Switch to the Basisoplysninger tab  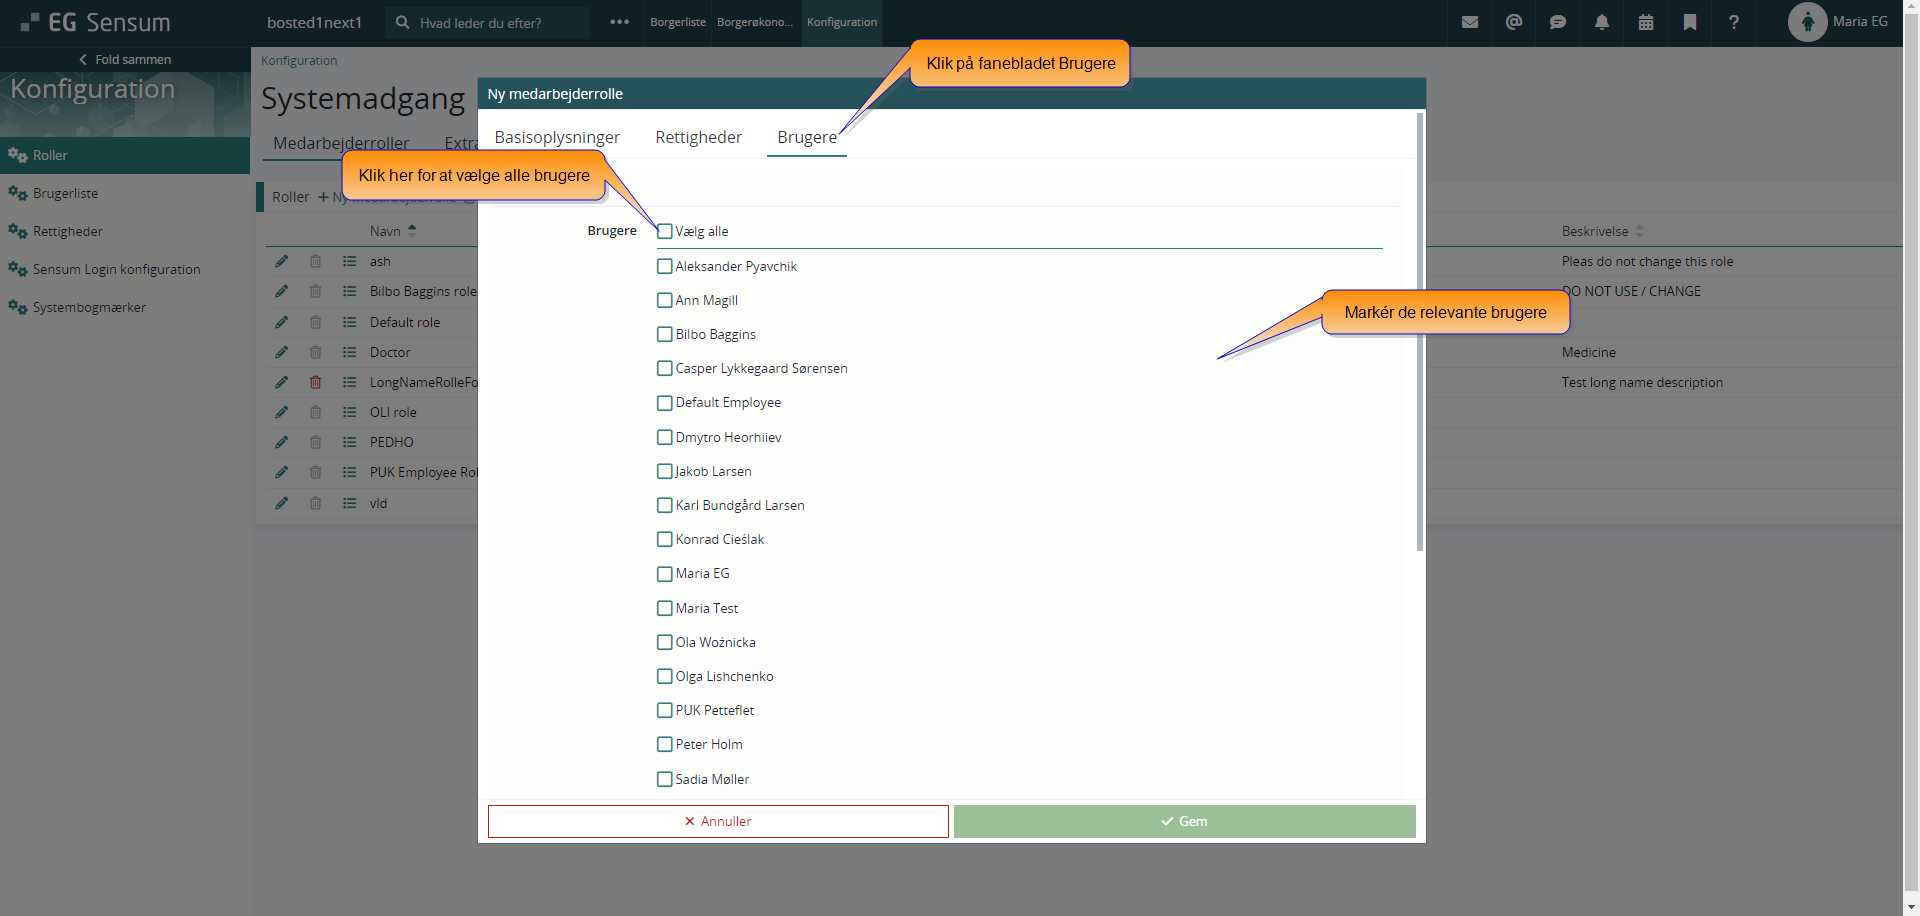pyautogui.click(x=557, y=137)
